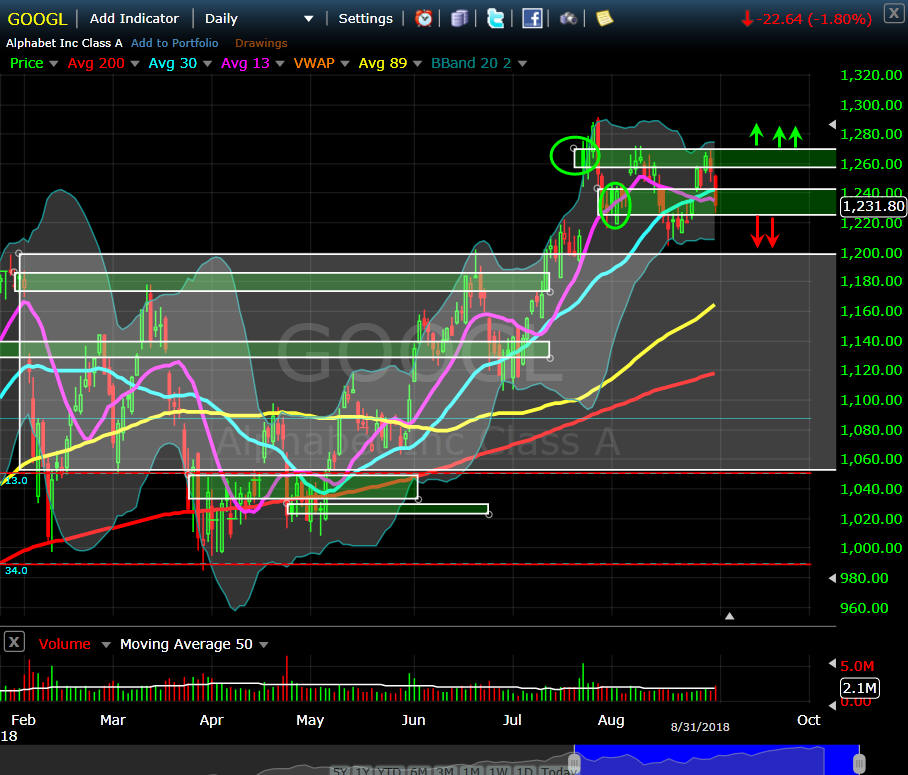The height and width of the screenshot is (775, 908).
Task: Share chart via the Twitter icon
Action: [495, 18]
